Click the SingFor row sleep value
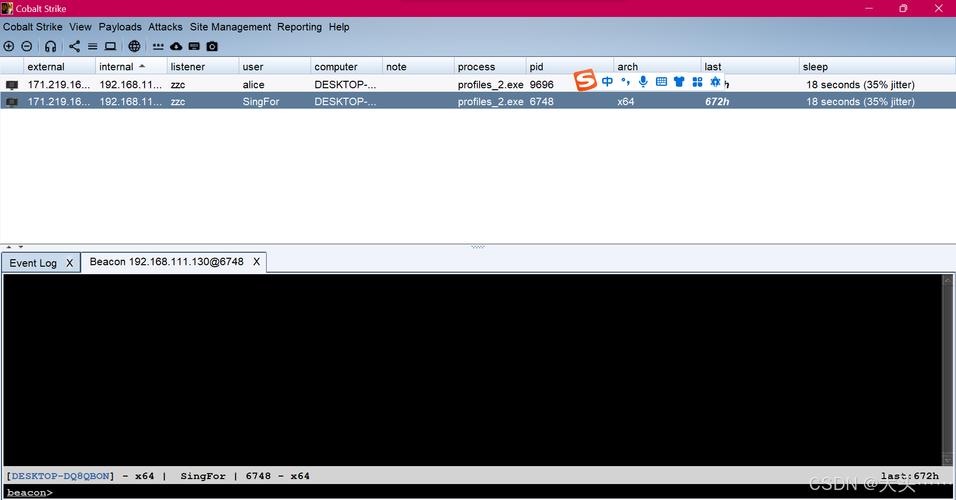The width and height of the screenshot is (956, 500). tap(860, 102)
